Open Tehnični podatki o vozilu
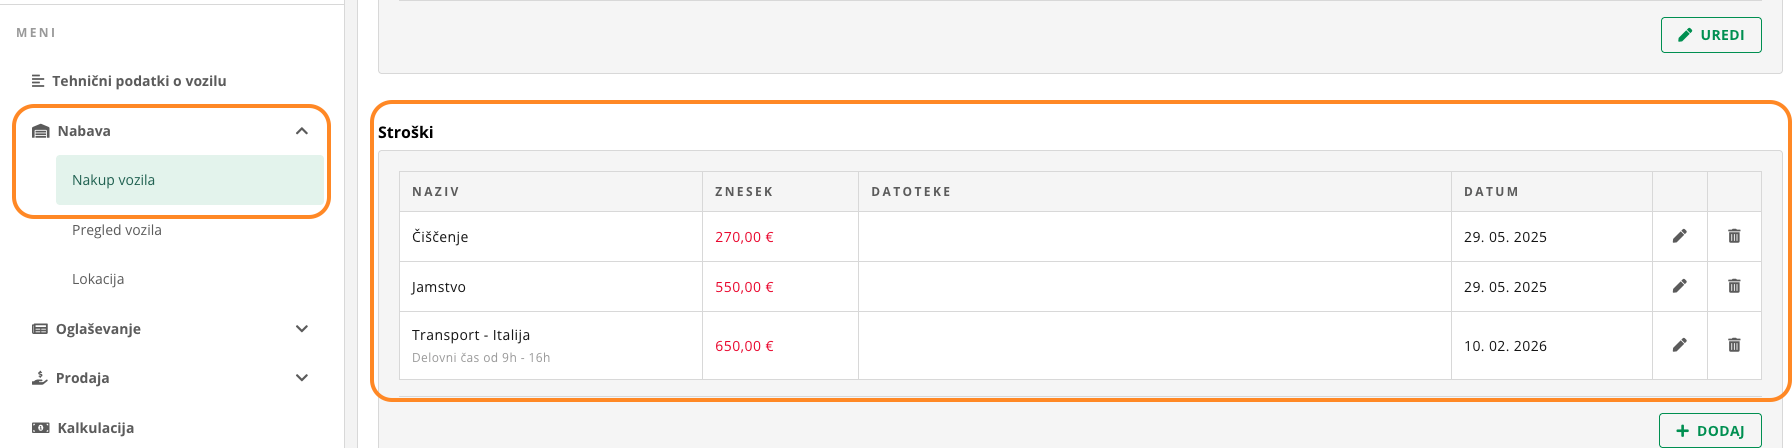 [139, 81]
